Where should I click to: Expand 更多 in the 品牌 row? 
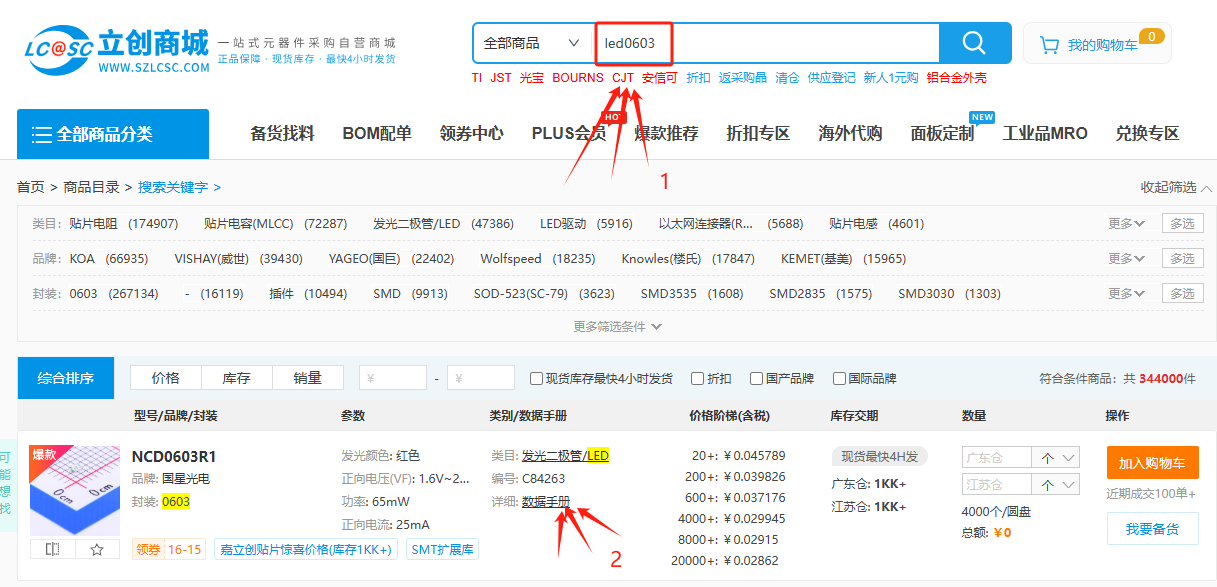pos(1126,259)
